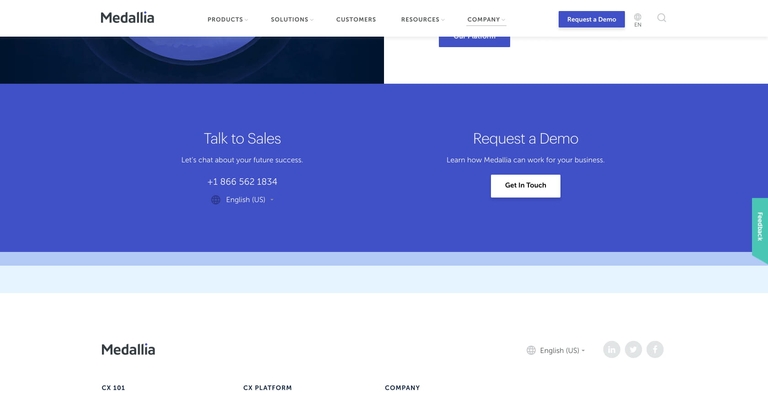Expand the Solutions menu
Viewport: 768px width, 396px height.
coord(292,20)
